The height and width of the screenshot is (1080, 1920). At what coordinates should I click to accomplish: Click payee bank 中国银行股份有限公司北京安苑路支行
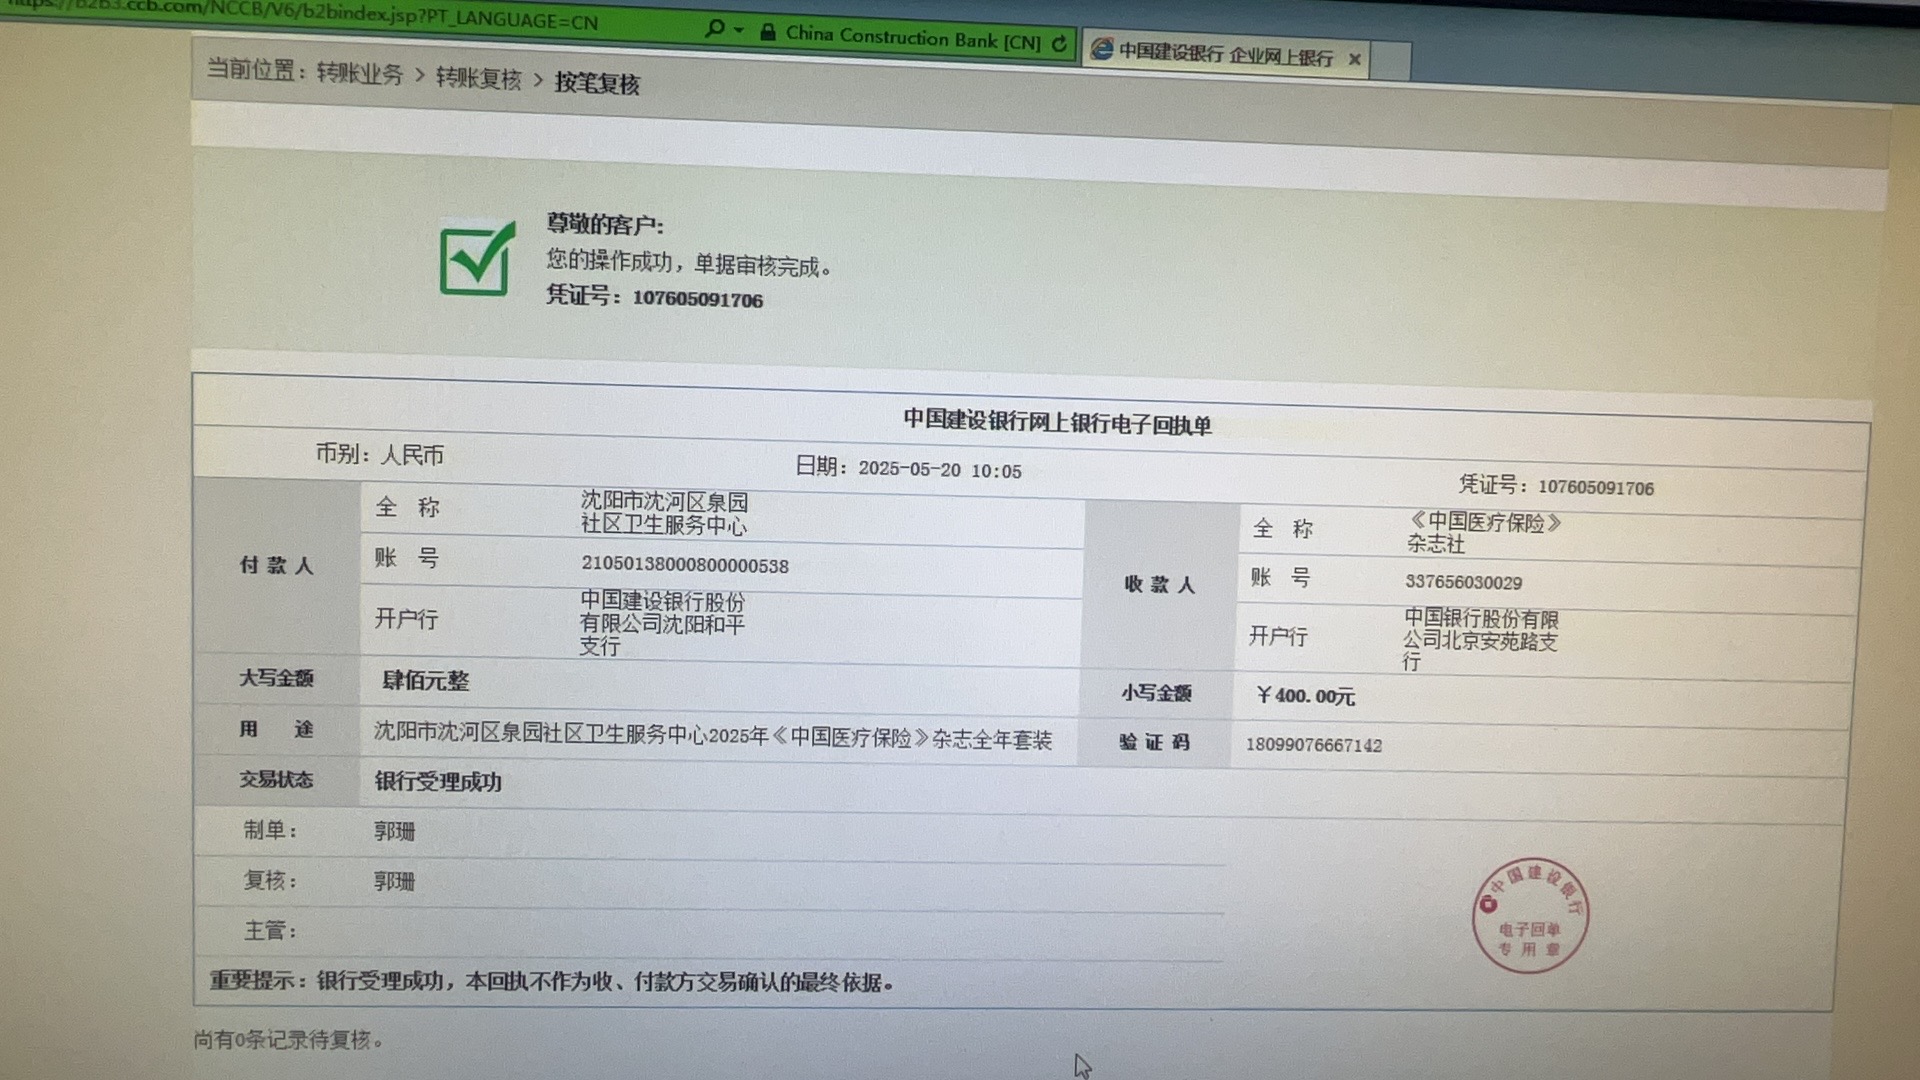pyautogui.click(x=1480, y=640)
